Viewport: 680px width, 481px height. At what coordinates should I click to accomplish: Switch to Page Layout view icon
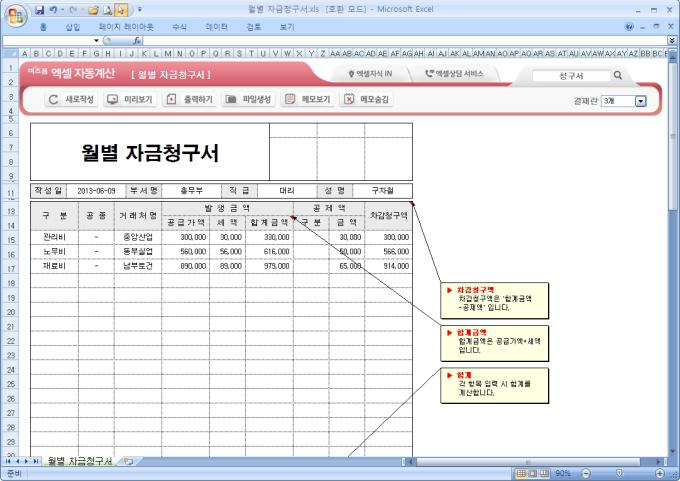533,473
